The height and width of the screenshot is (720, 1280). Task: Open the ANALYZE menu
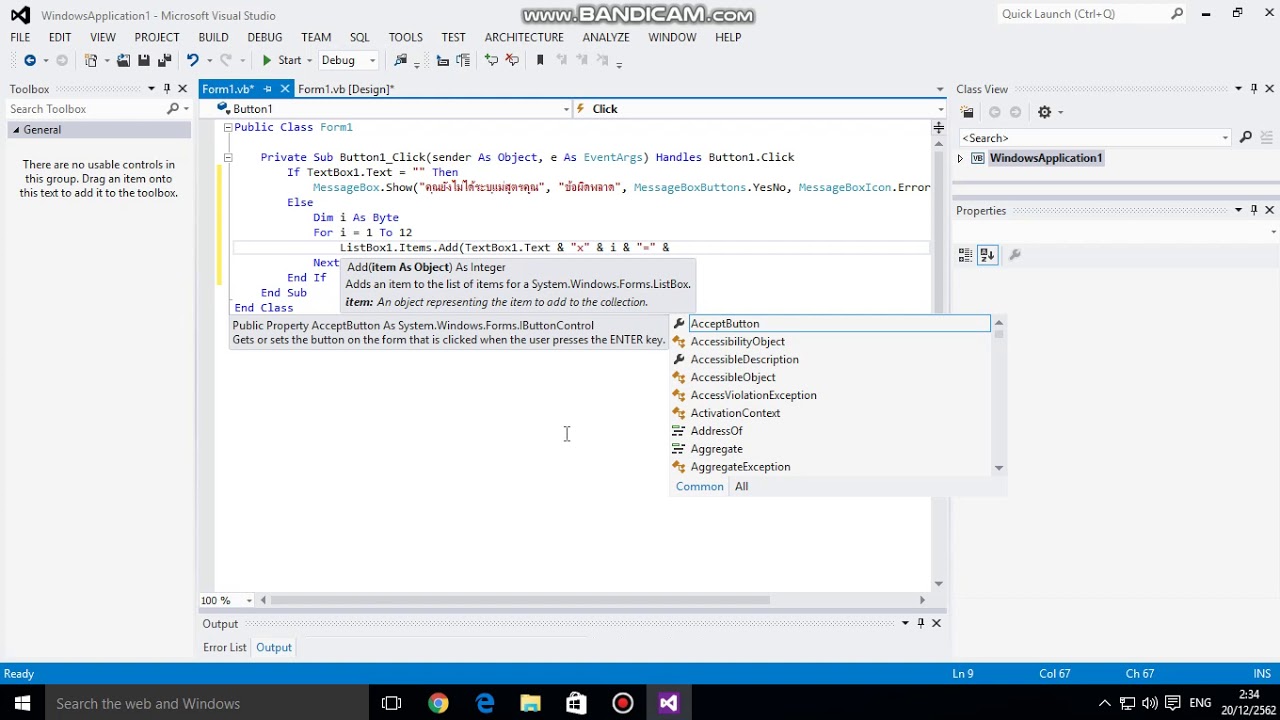click(x=606, y=37)
